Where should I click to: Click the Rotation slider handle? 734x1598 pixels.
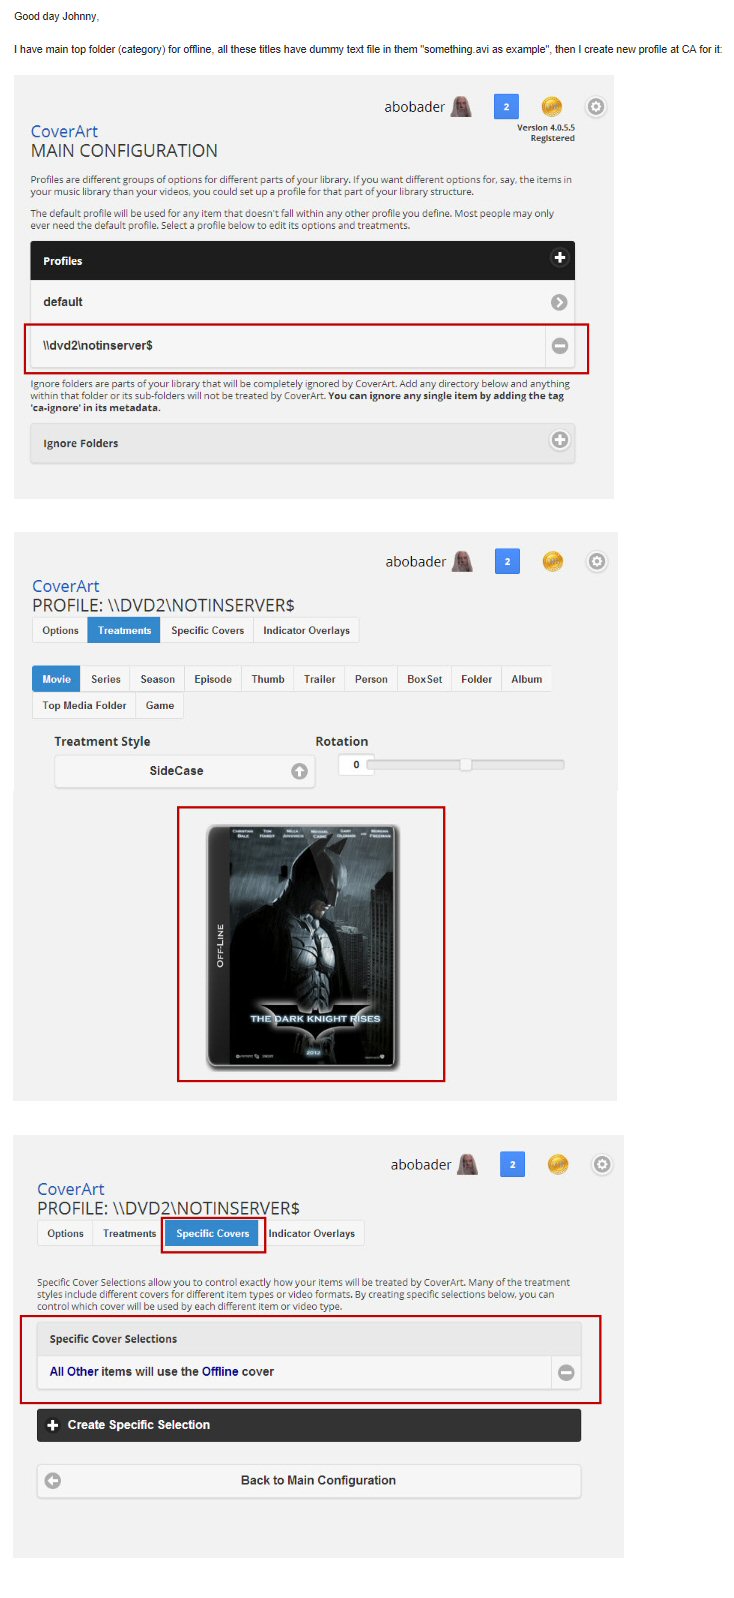point(466,765)
